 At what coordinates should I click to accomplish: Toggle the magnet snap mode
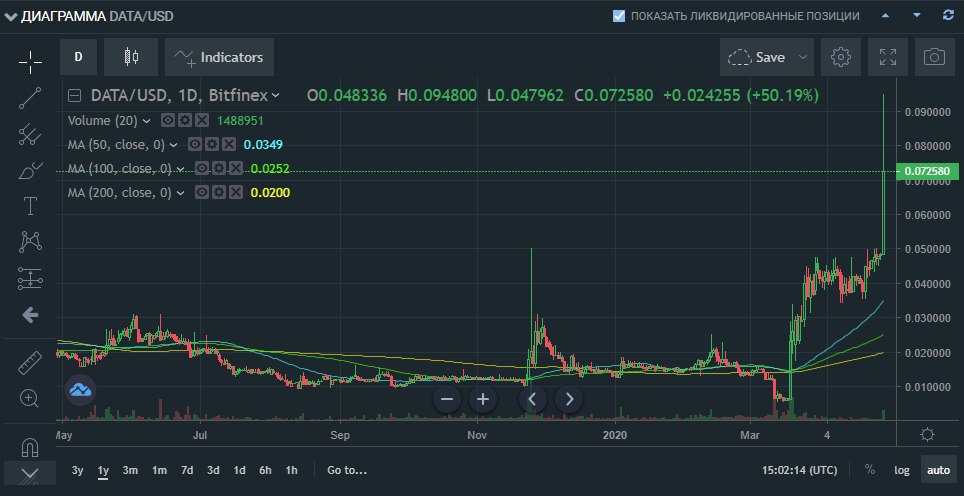click(x=30, y=446)
